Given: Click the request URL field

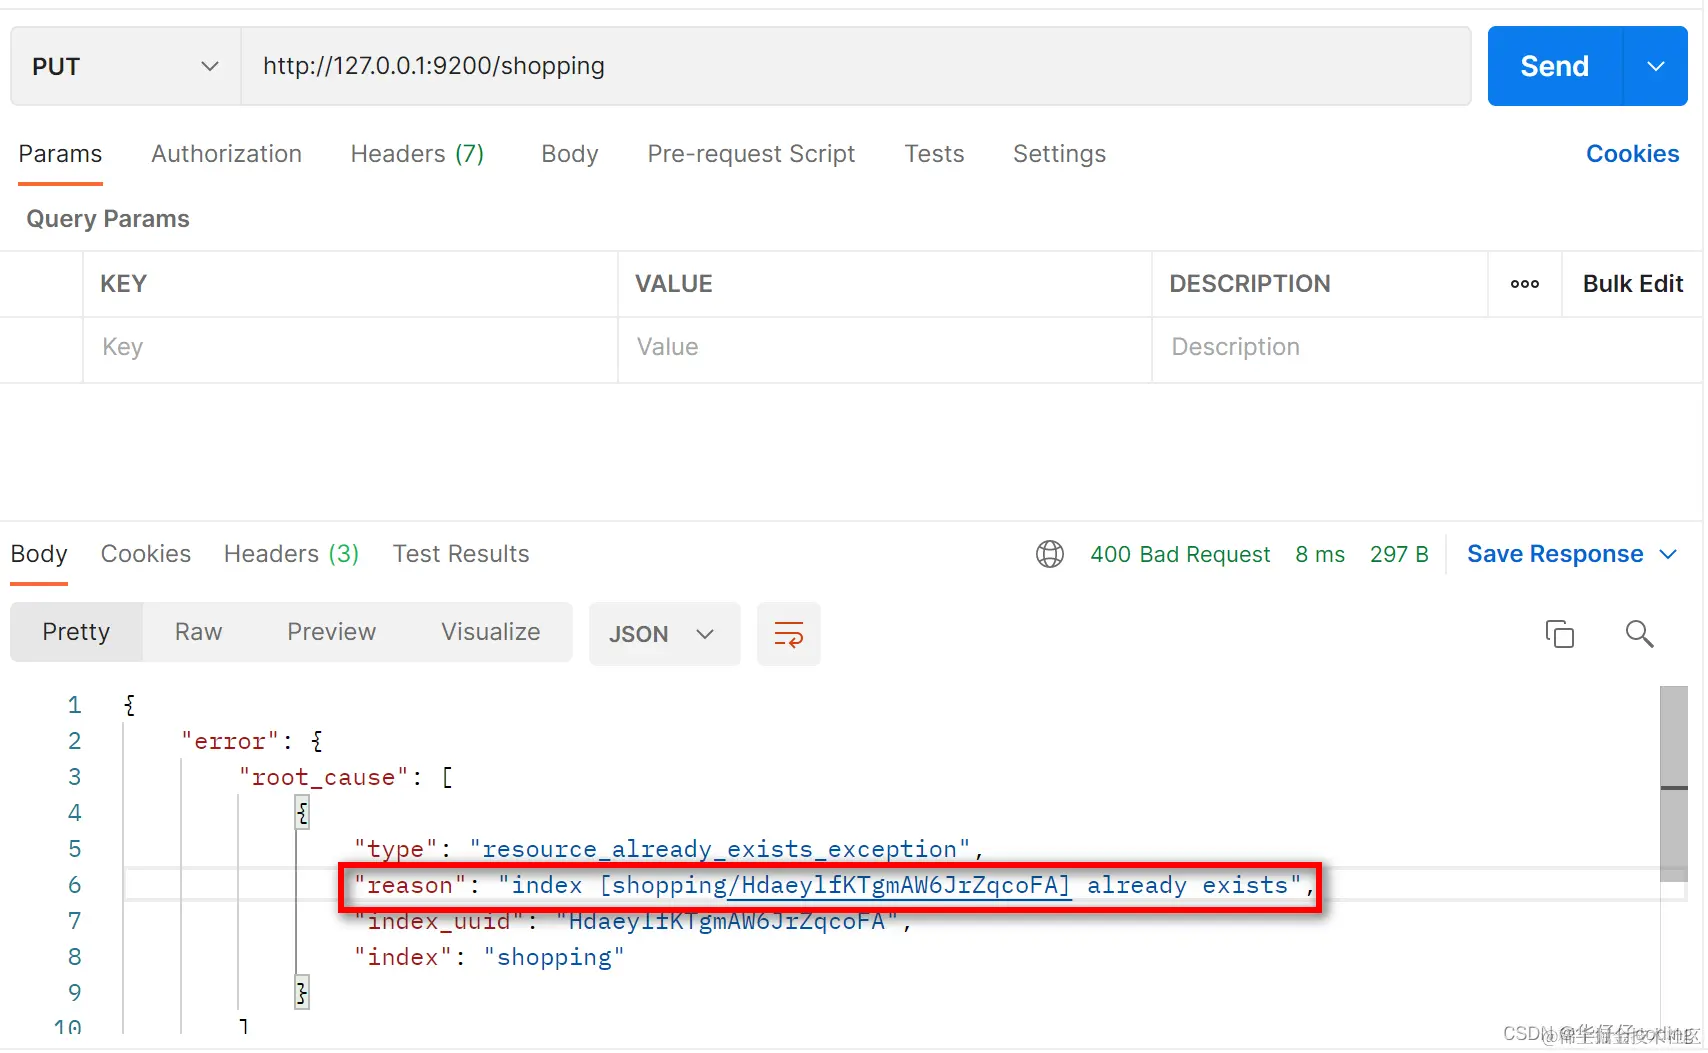Looking at the screenshot, I should [x=855, y=66].
